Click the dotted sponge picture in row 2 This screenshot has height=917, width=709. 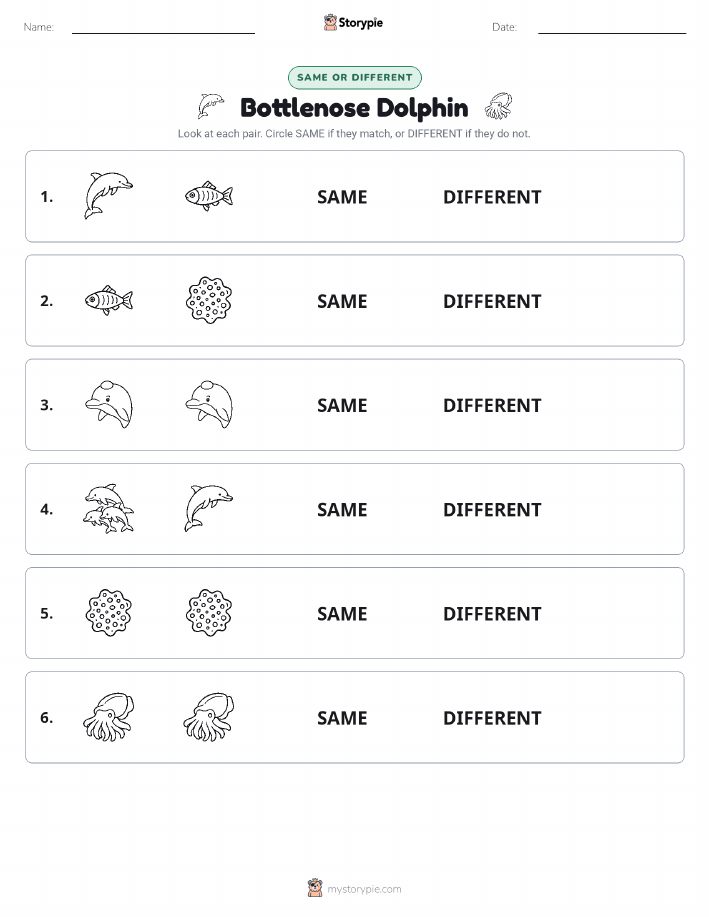(x=209, y=300)
